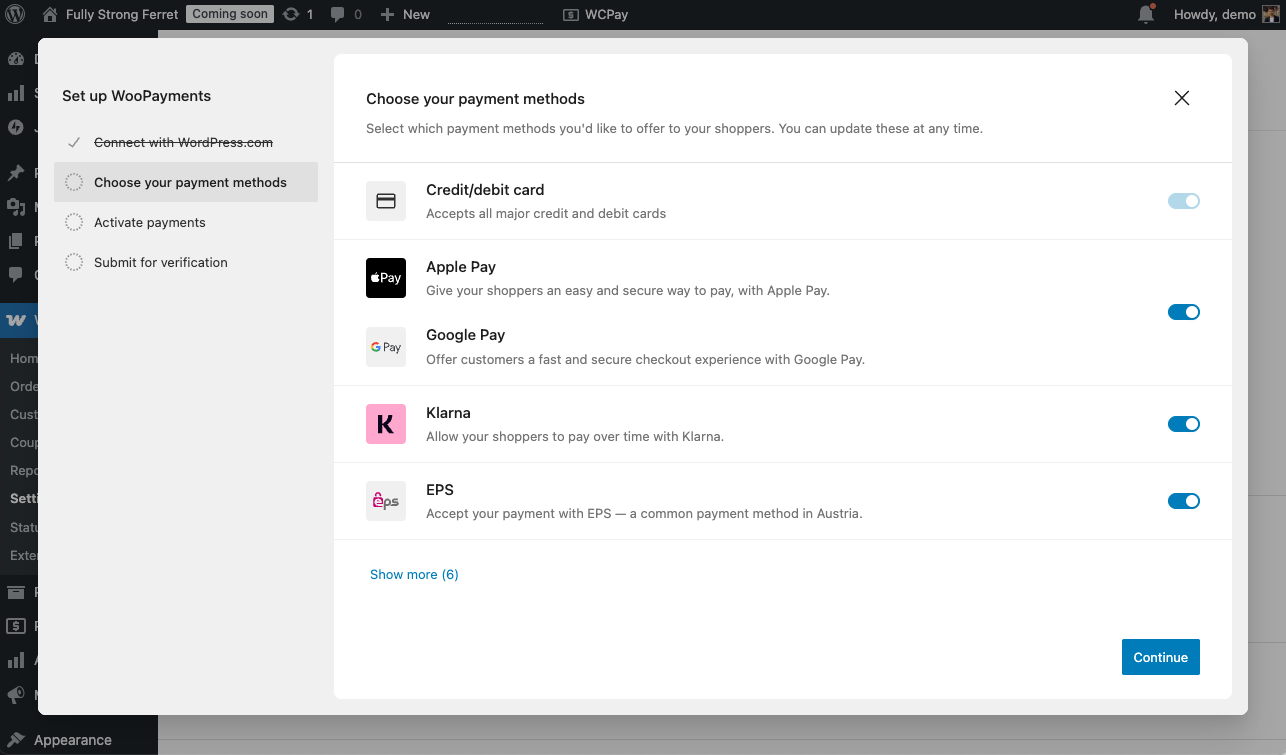Click the Google Pay logo icon
The height and width of the screenshot is (755, 1286).
coord(386,347)
